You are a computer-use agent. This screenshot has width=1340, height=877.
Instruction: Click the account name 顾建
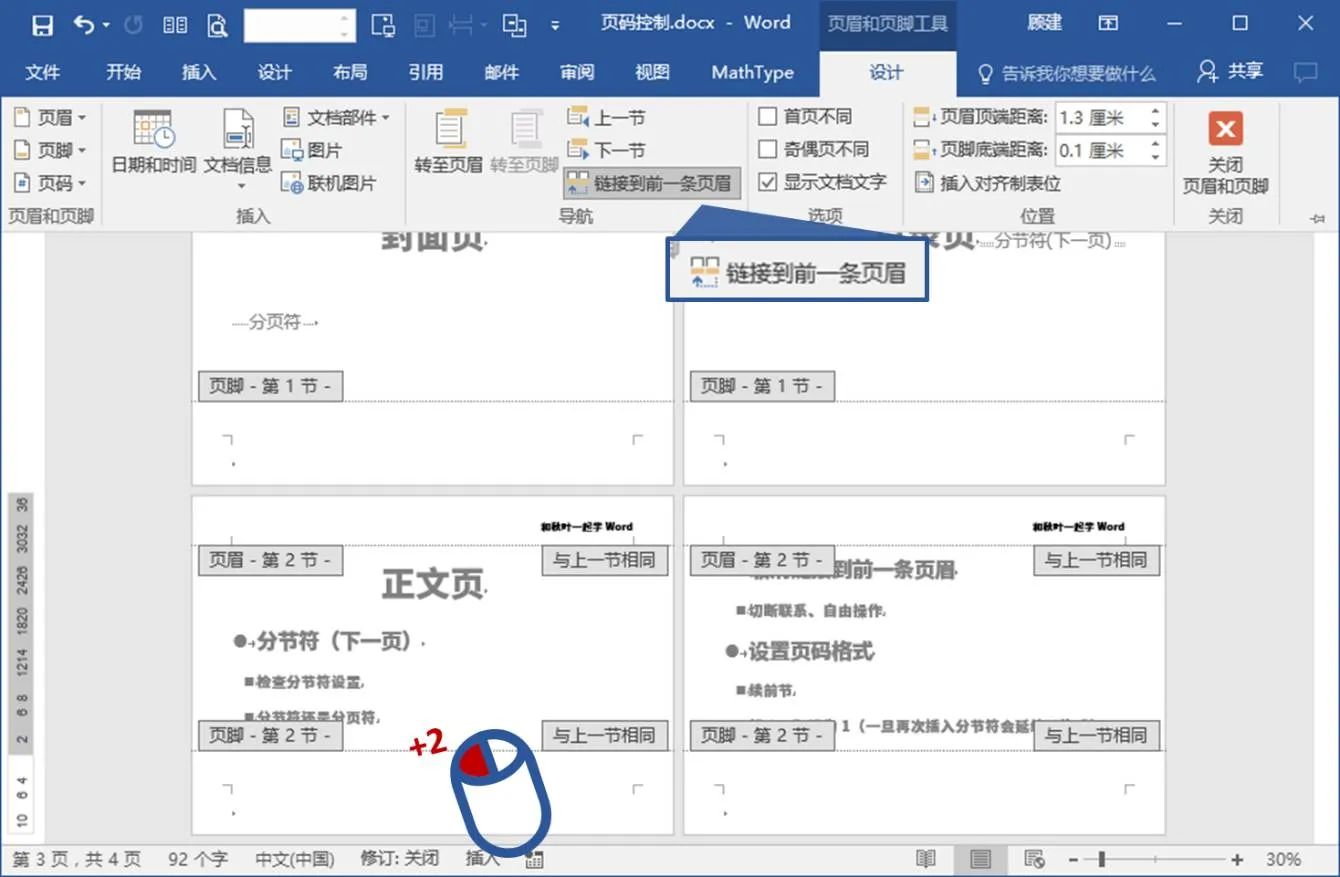click(1044, 23)
